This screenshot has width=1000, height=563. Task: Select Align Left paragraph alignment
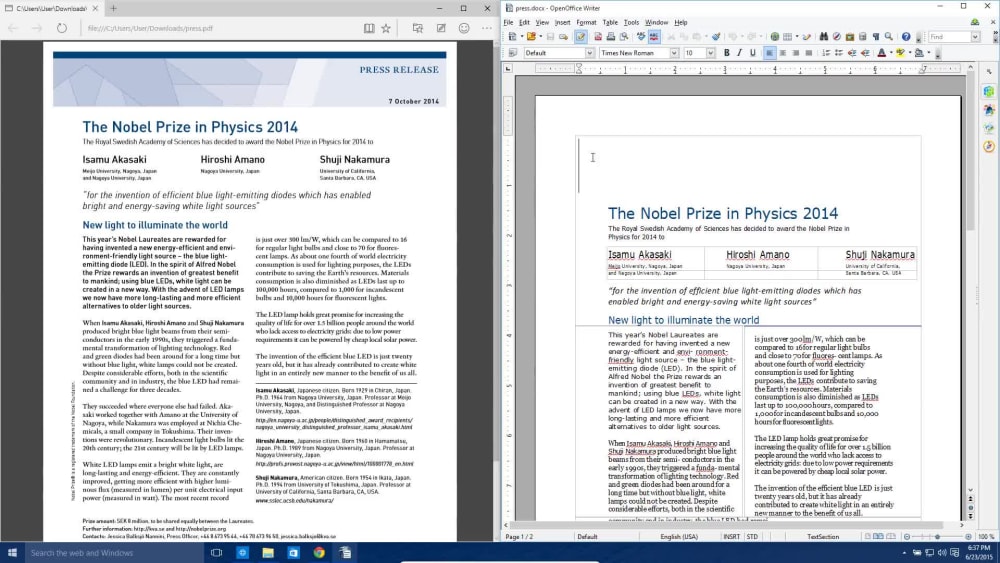click(769, 53)
